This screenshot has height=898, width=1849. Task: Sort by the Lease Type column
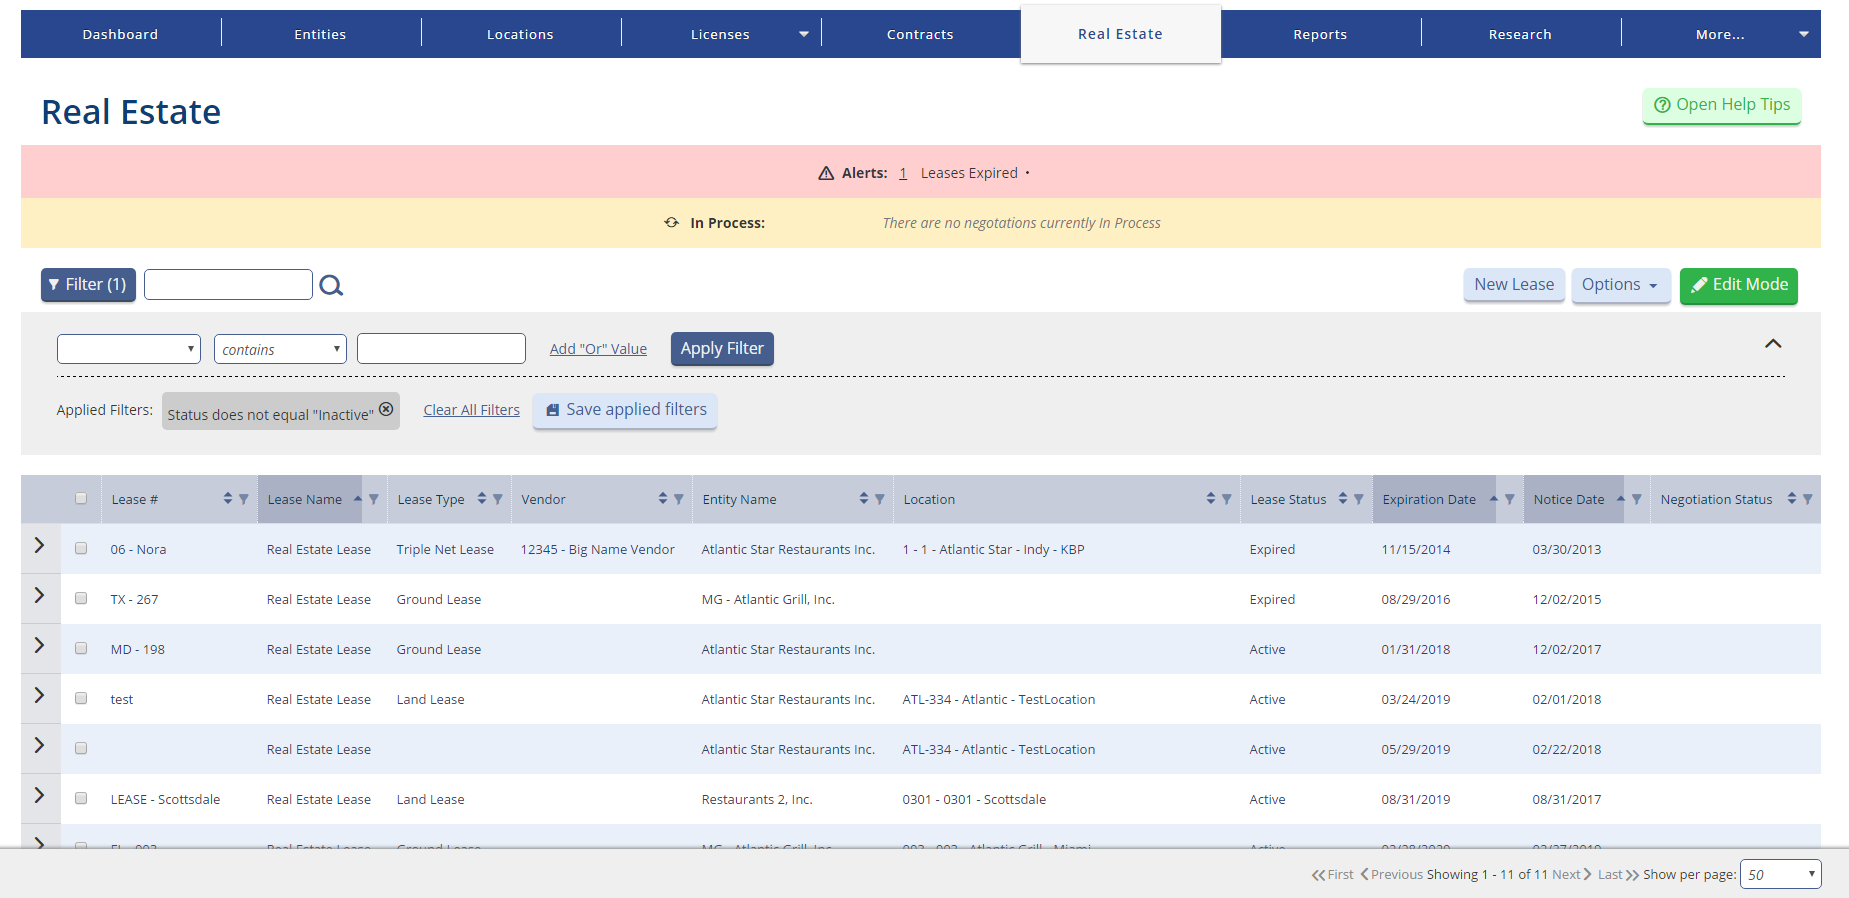pyautogui.click(x=482, y=499)
